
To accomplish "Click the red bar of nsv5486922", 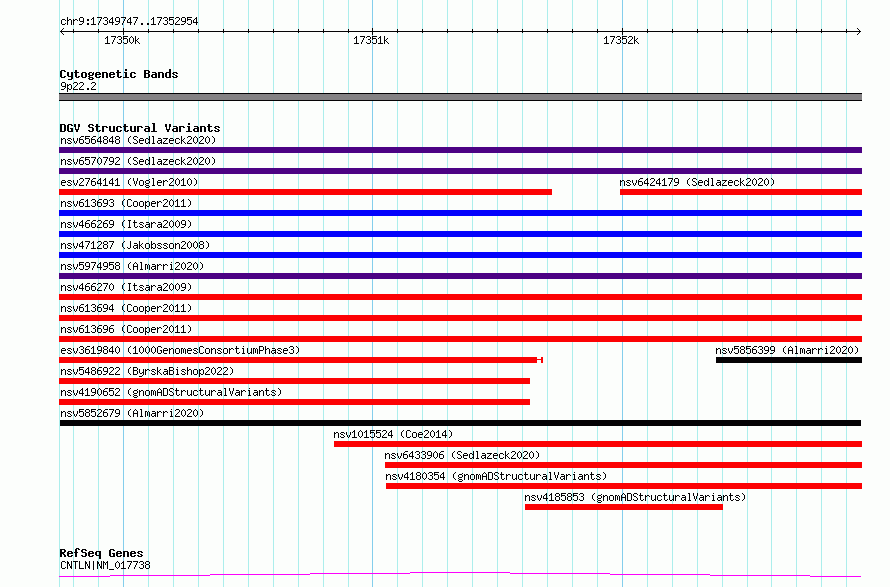I will [x=295, y=381].
